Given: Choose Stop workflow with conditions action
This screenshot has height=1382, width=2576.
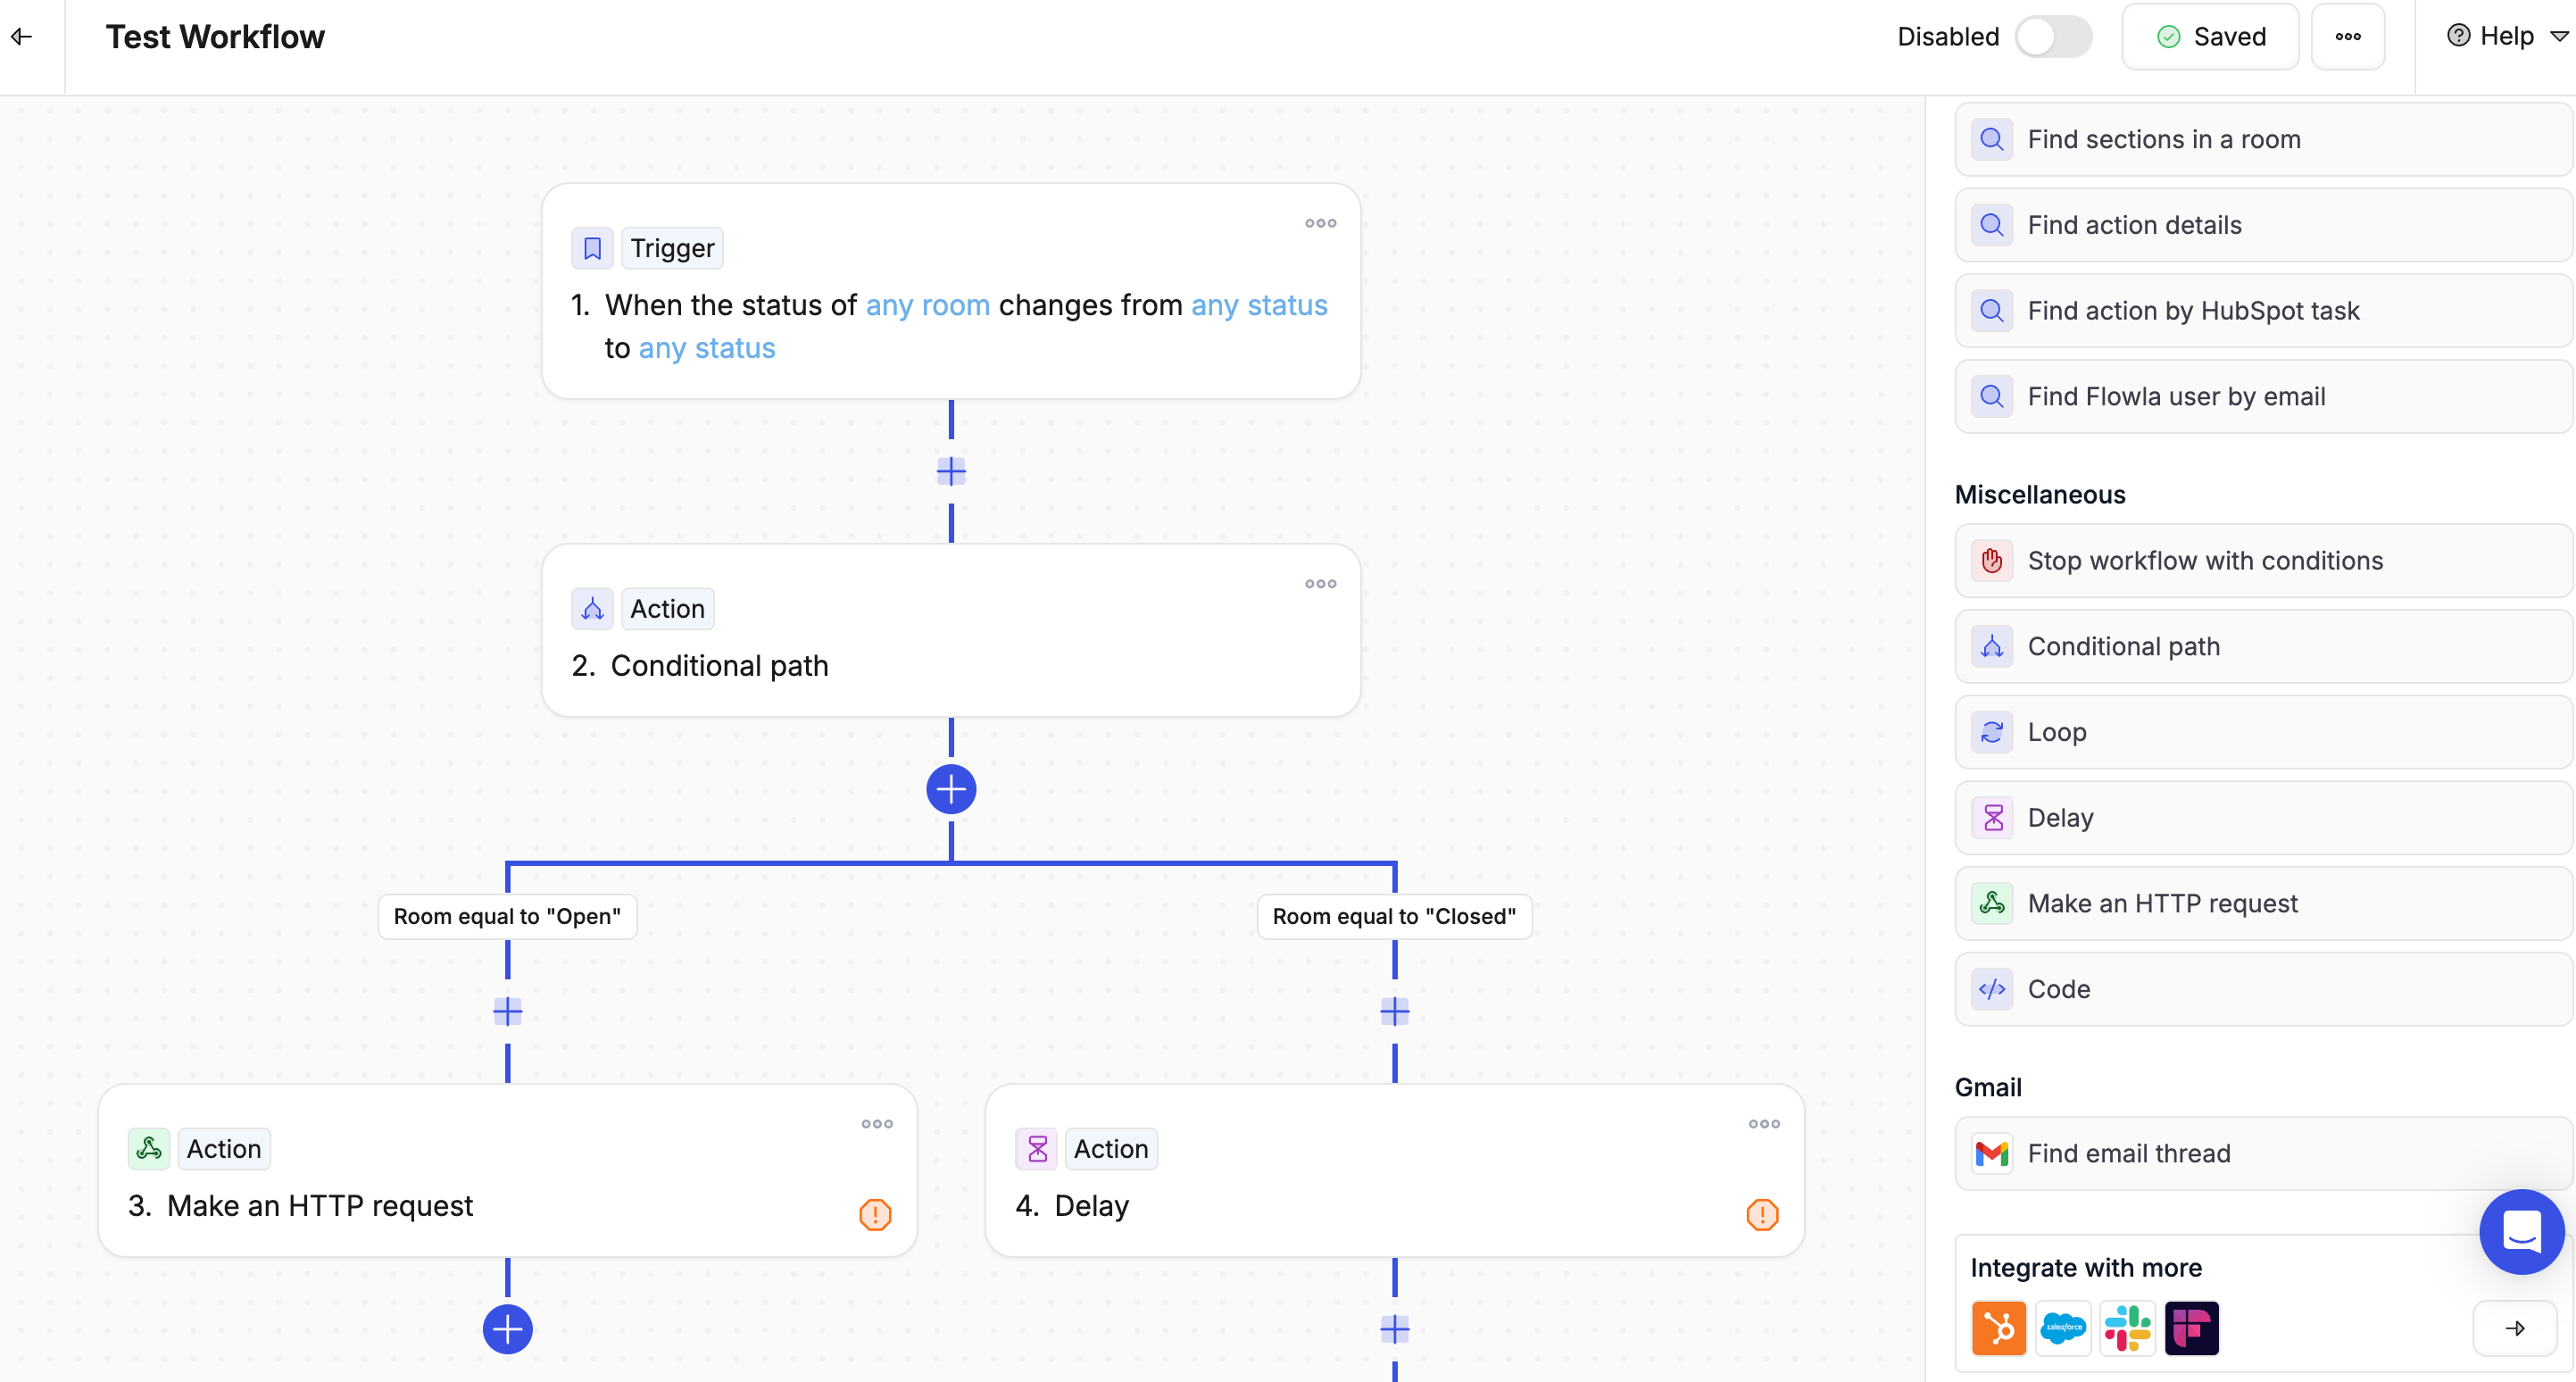Looking at the screenshot, I should (x=2264, y=561).
